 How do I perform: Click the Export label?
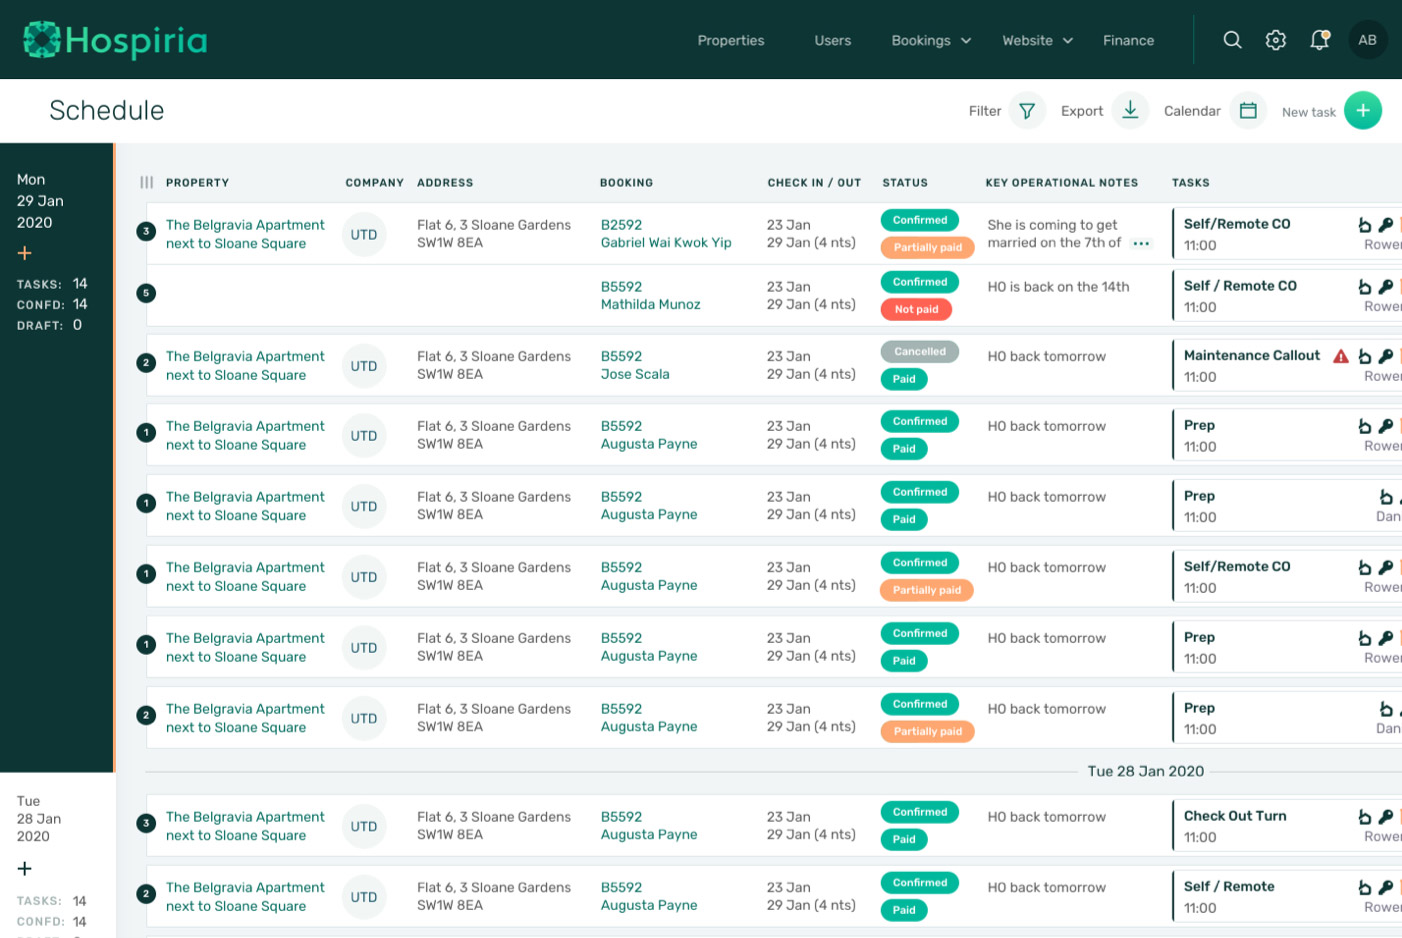coord(1082,111)
